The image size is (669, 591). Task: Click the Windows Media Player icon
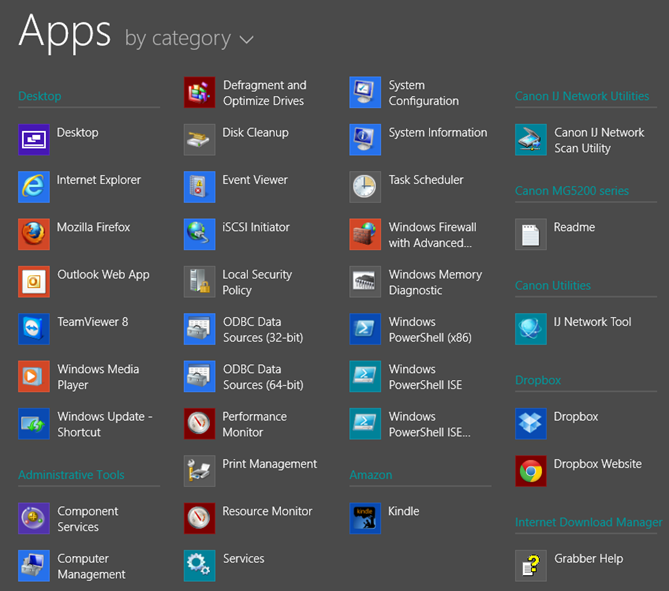click(34, 377)
